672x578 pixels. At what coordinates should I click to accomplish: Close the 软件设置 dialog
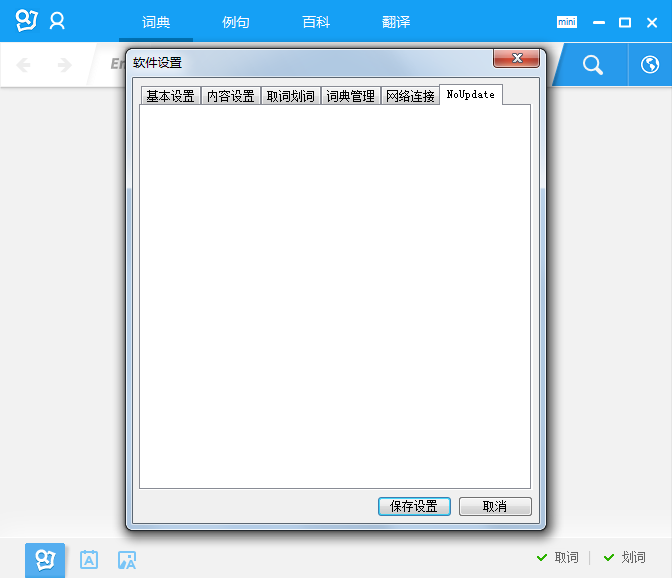(516, 58)
